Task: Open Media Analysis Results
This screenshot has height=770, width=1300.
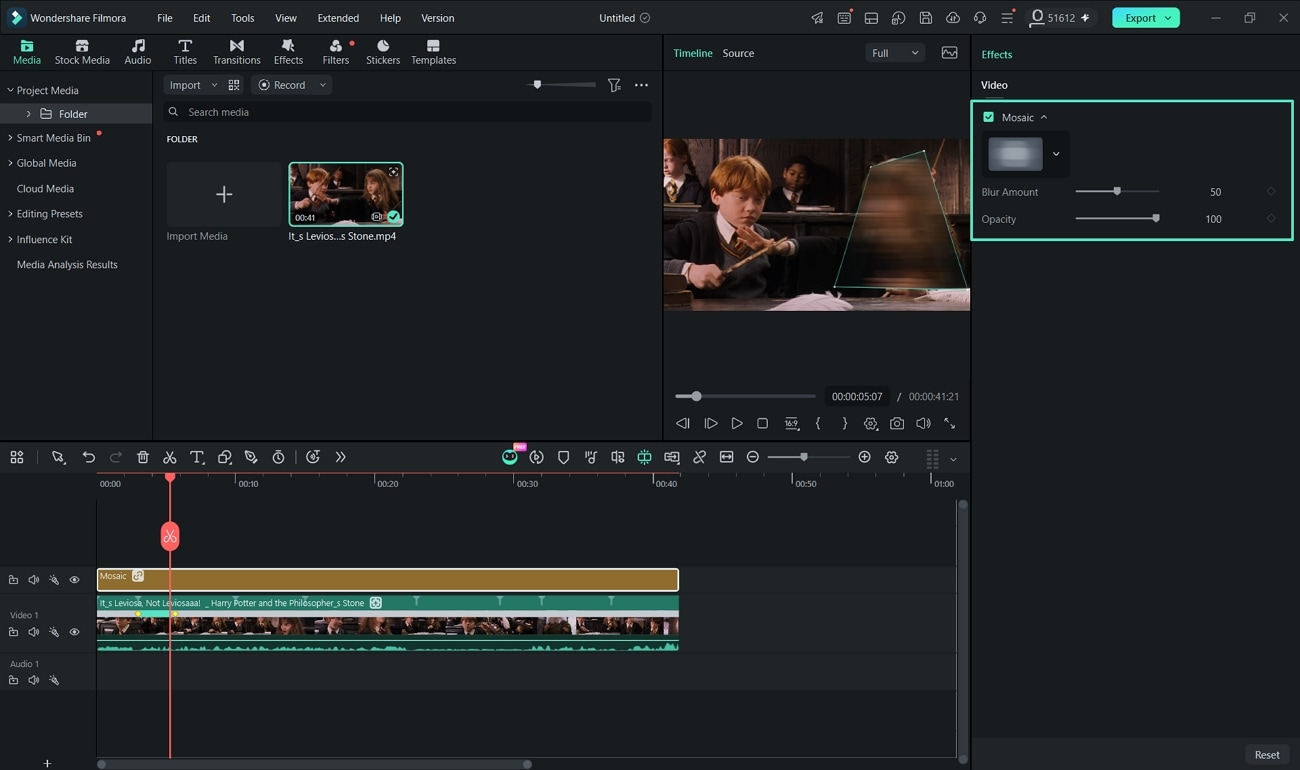Action: 67,265
